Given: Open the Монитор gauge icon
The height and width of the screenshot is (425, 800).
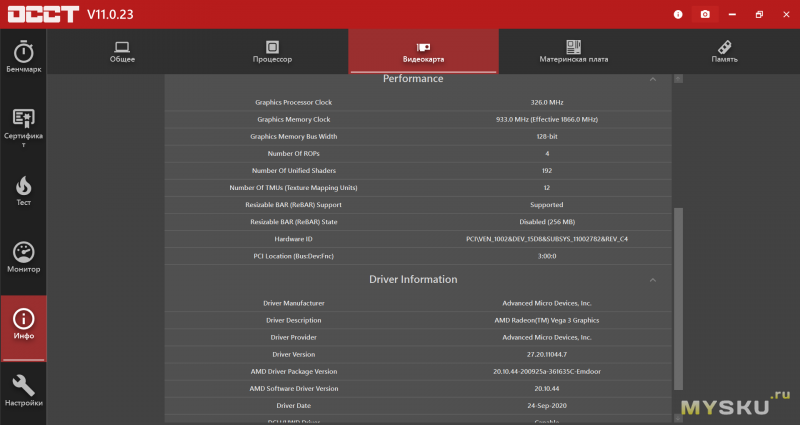Looking at the screenshot, I should click(23, 252).
